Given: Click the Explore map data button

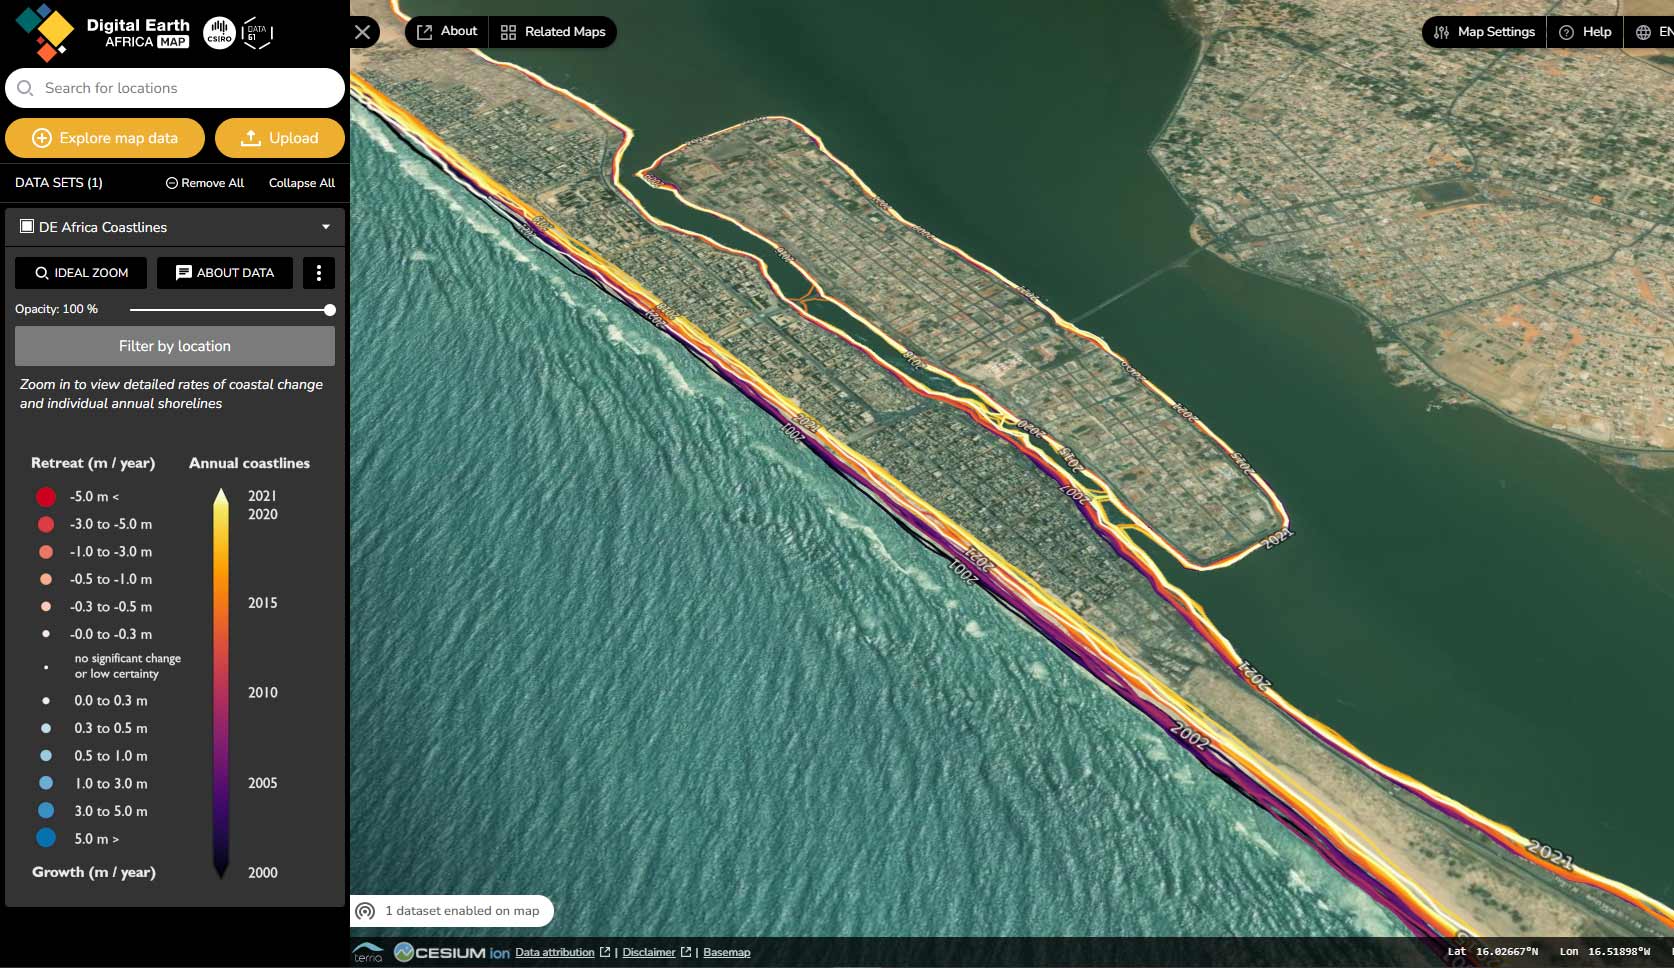Looking at the screenshot, I should 105,138.
